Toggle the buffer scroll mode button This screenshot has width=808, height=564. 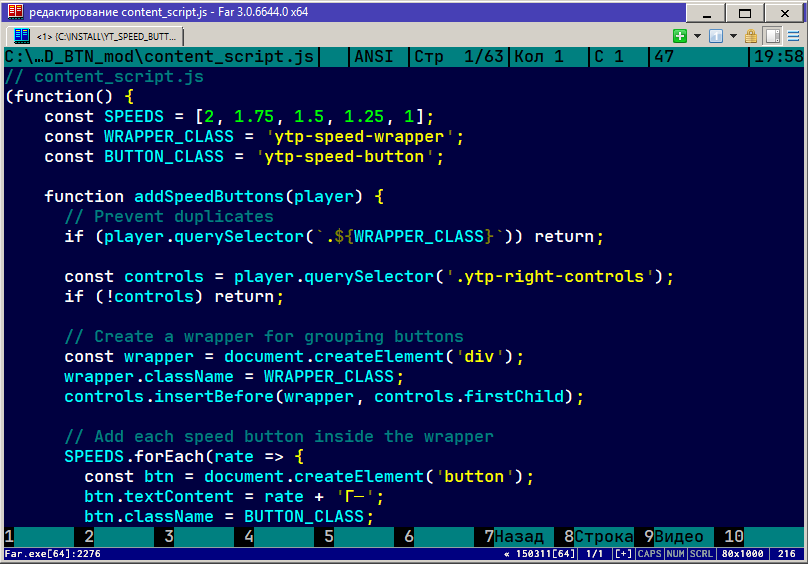click(772, 36)
